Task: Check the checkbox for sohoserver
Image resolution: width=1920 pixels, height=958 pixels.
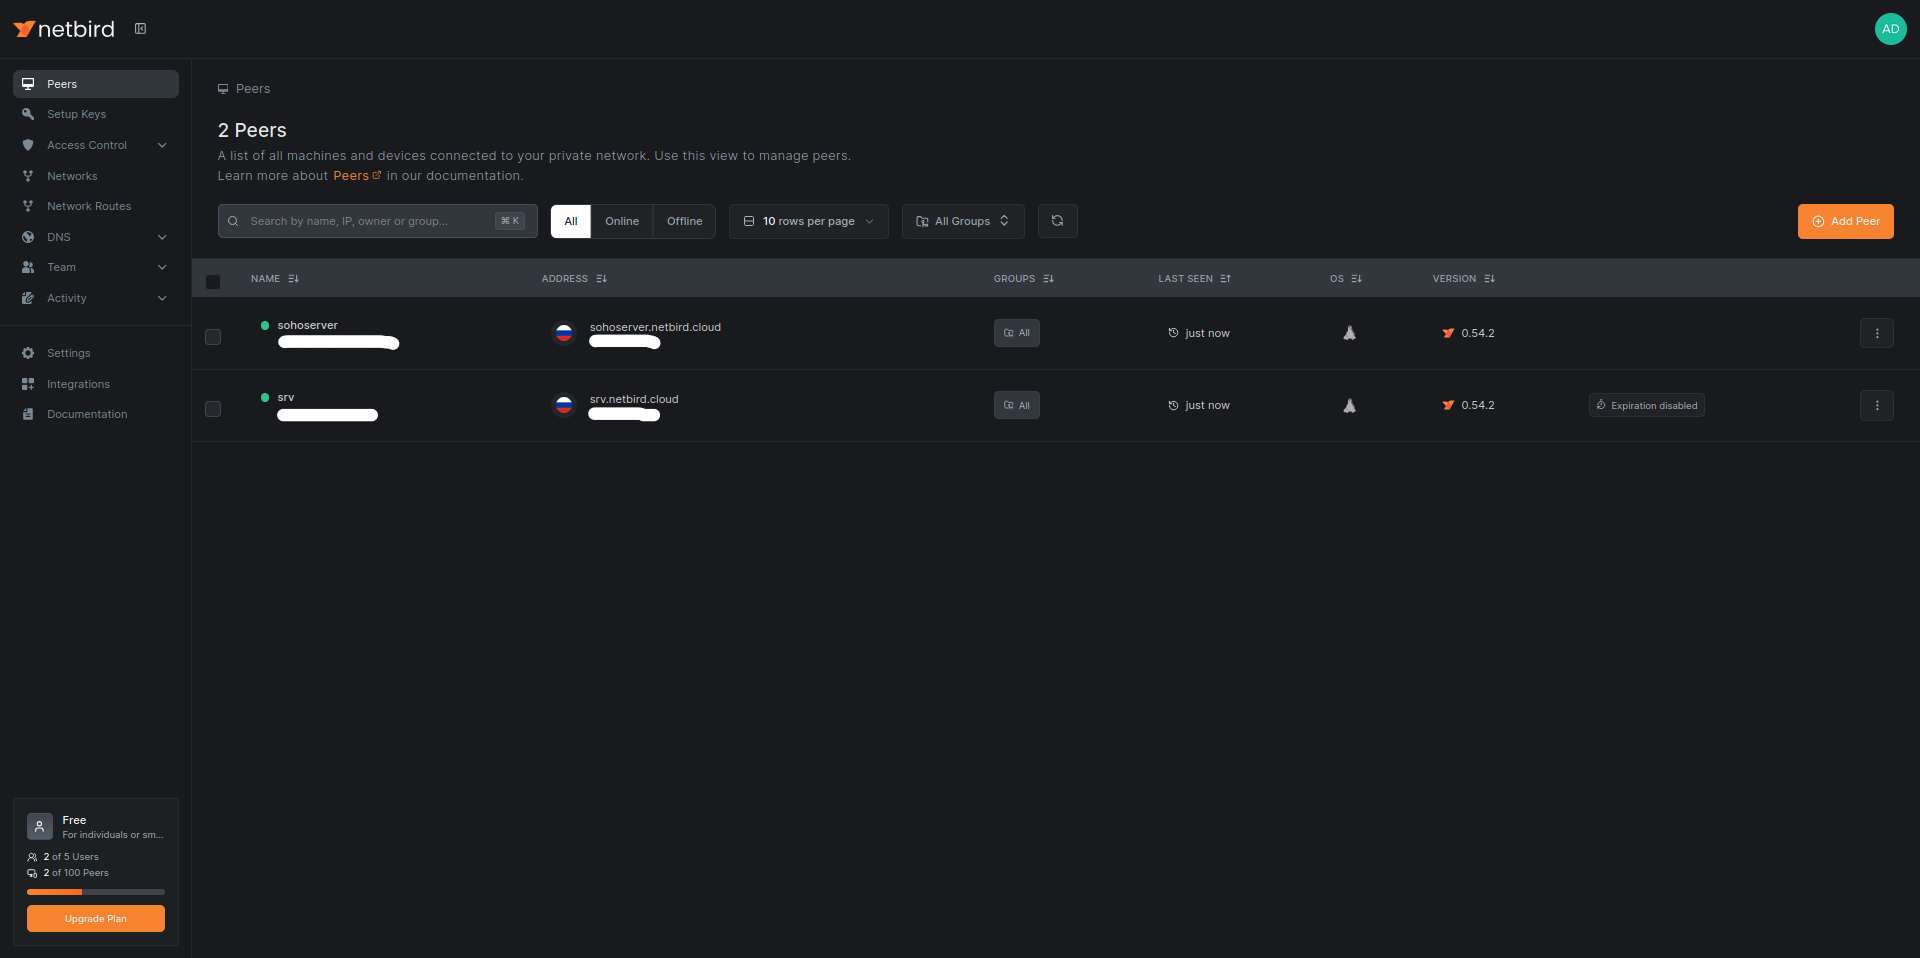Action: coord(213,337)
